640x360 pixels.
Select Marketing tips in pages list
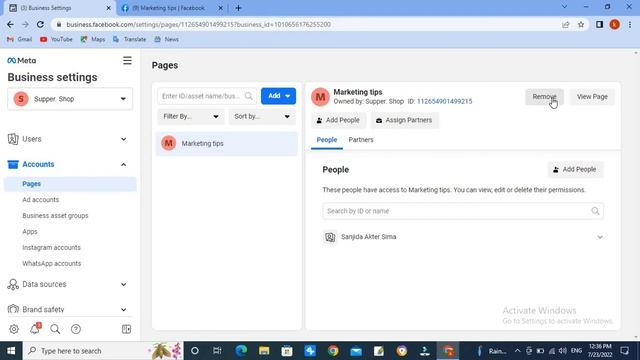coord(227,144)
